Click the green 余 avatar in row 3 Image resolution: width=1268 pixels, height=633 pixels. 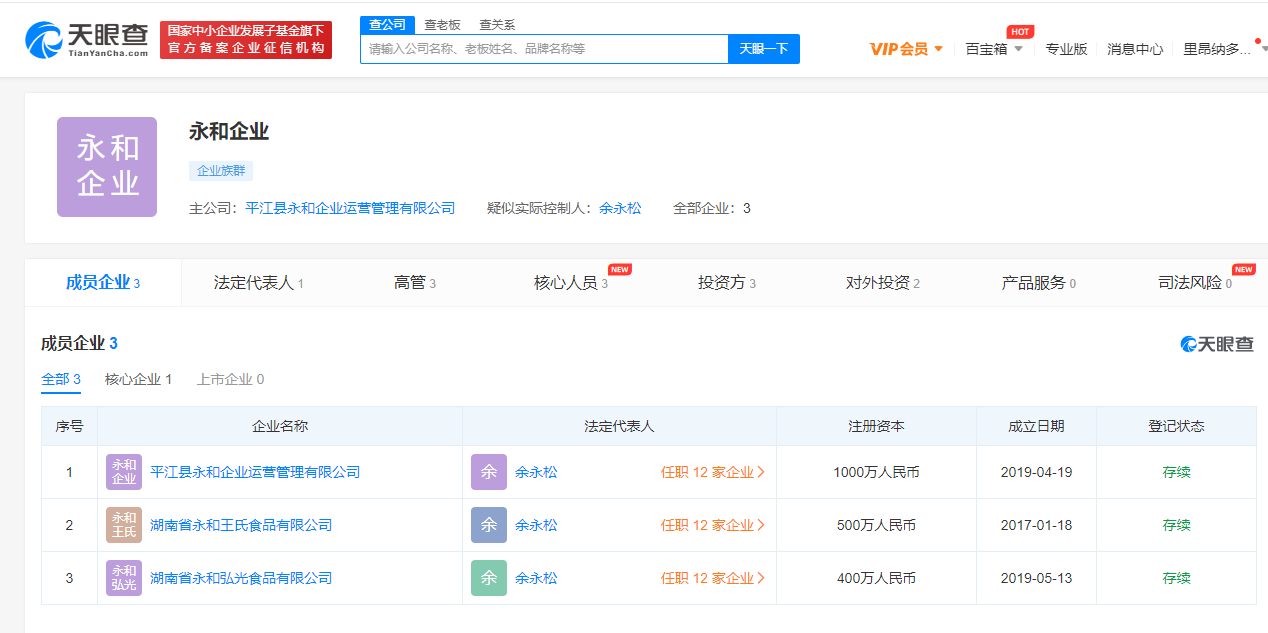tap(489, 578)
